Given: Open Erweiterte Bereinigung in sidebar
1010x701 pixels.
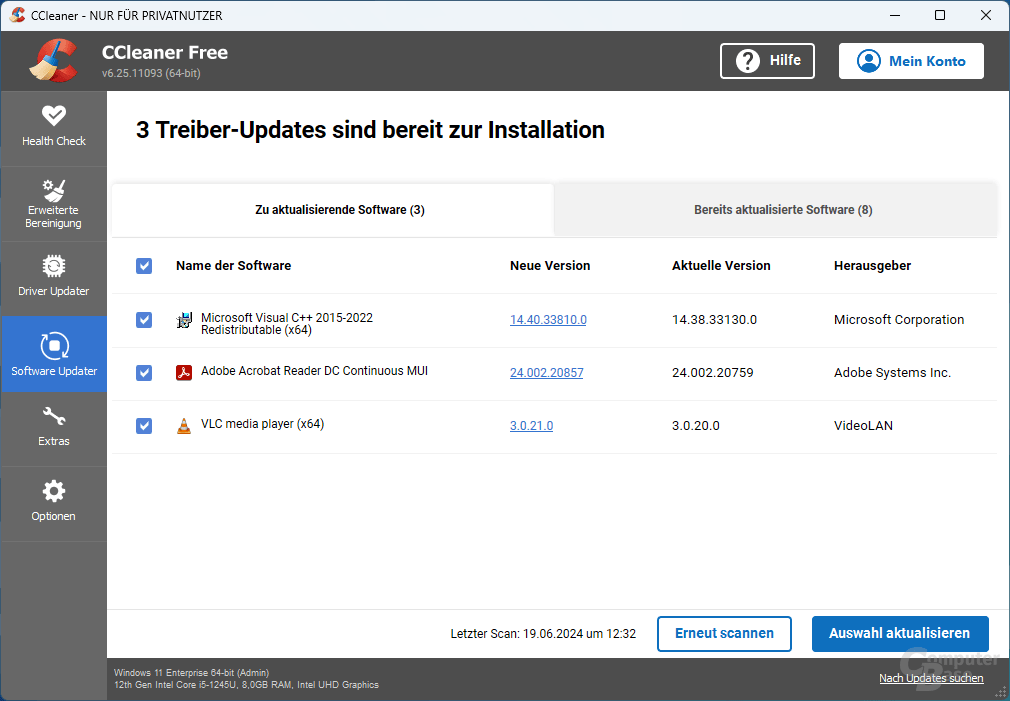Looking at the screenshot, I should pos(53,204).
